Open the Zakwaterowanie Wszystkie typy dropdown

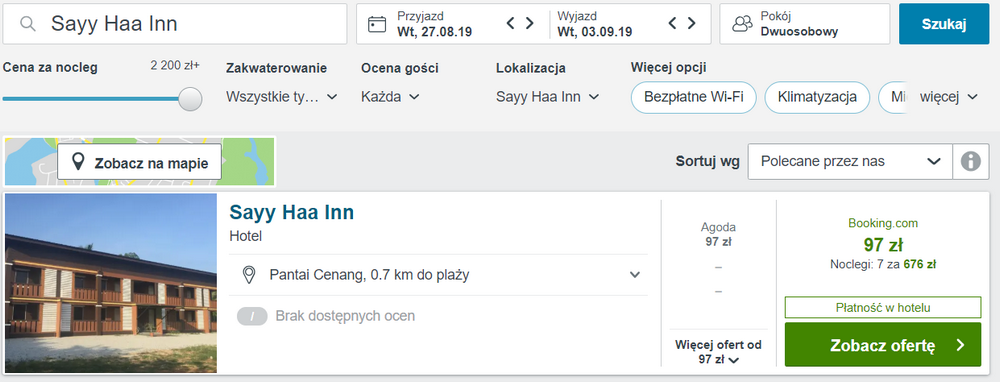(x=281, y=97)
